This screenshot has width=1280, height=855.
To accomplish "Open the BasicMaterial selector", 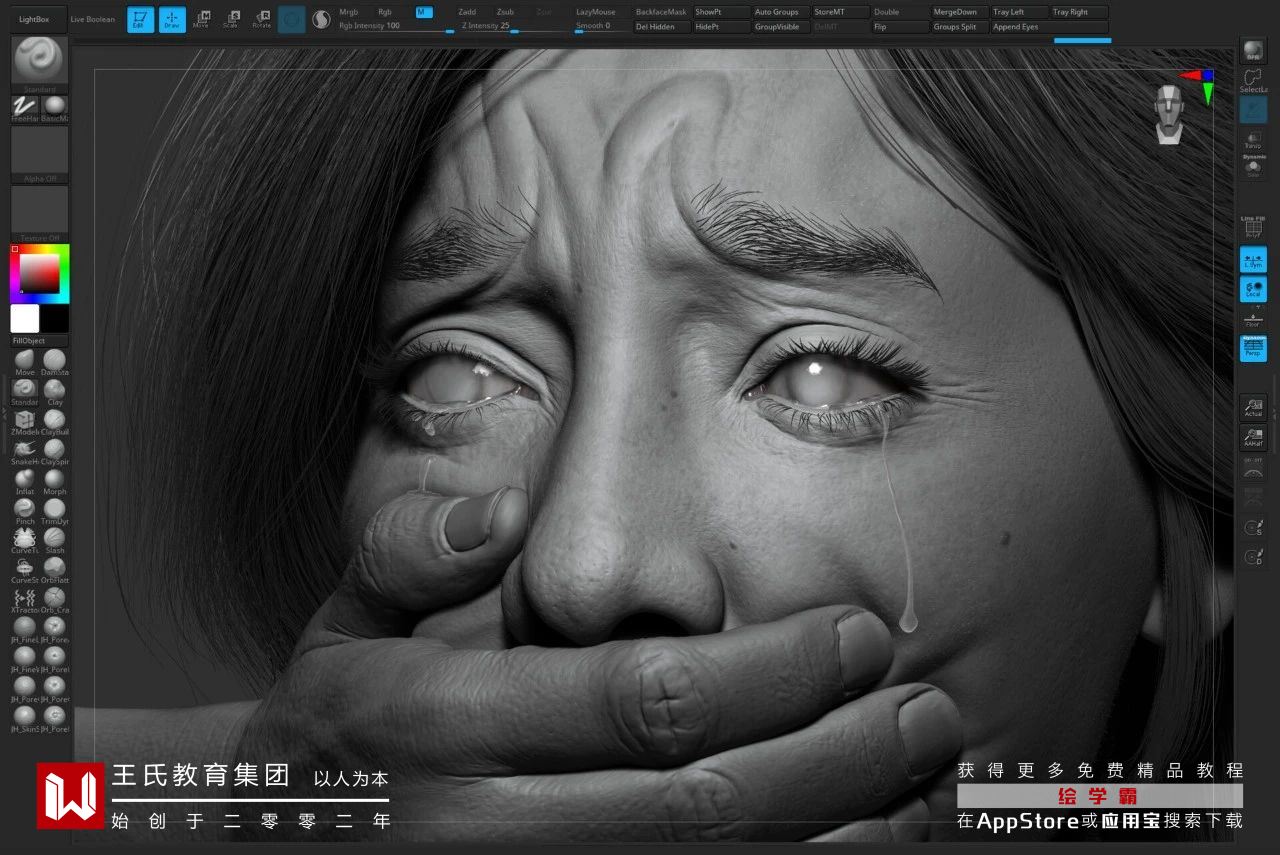I will [54, 108].
